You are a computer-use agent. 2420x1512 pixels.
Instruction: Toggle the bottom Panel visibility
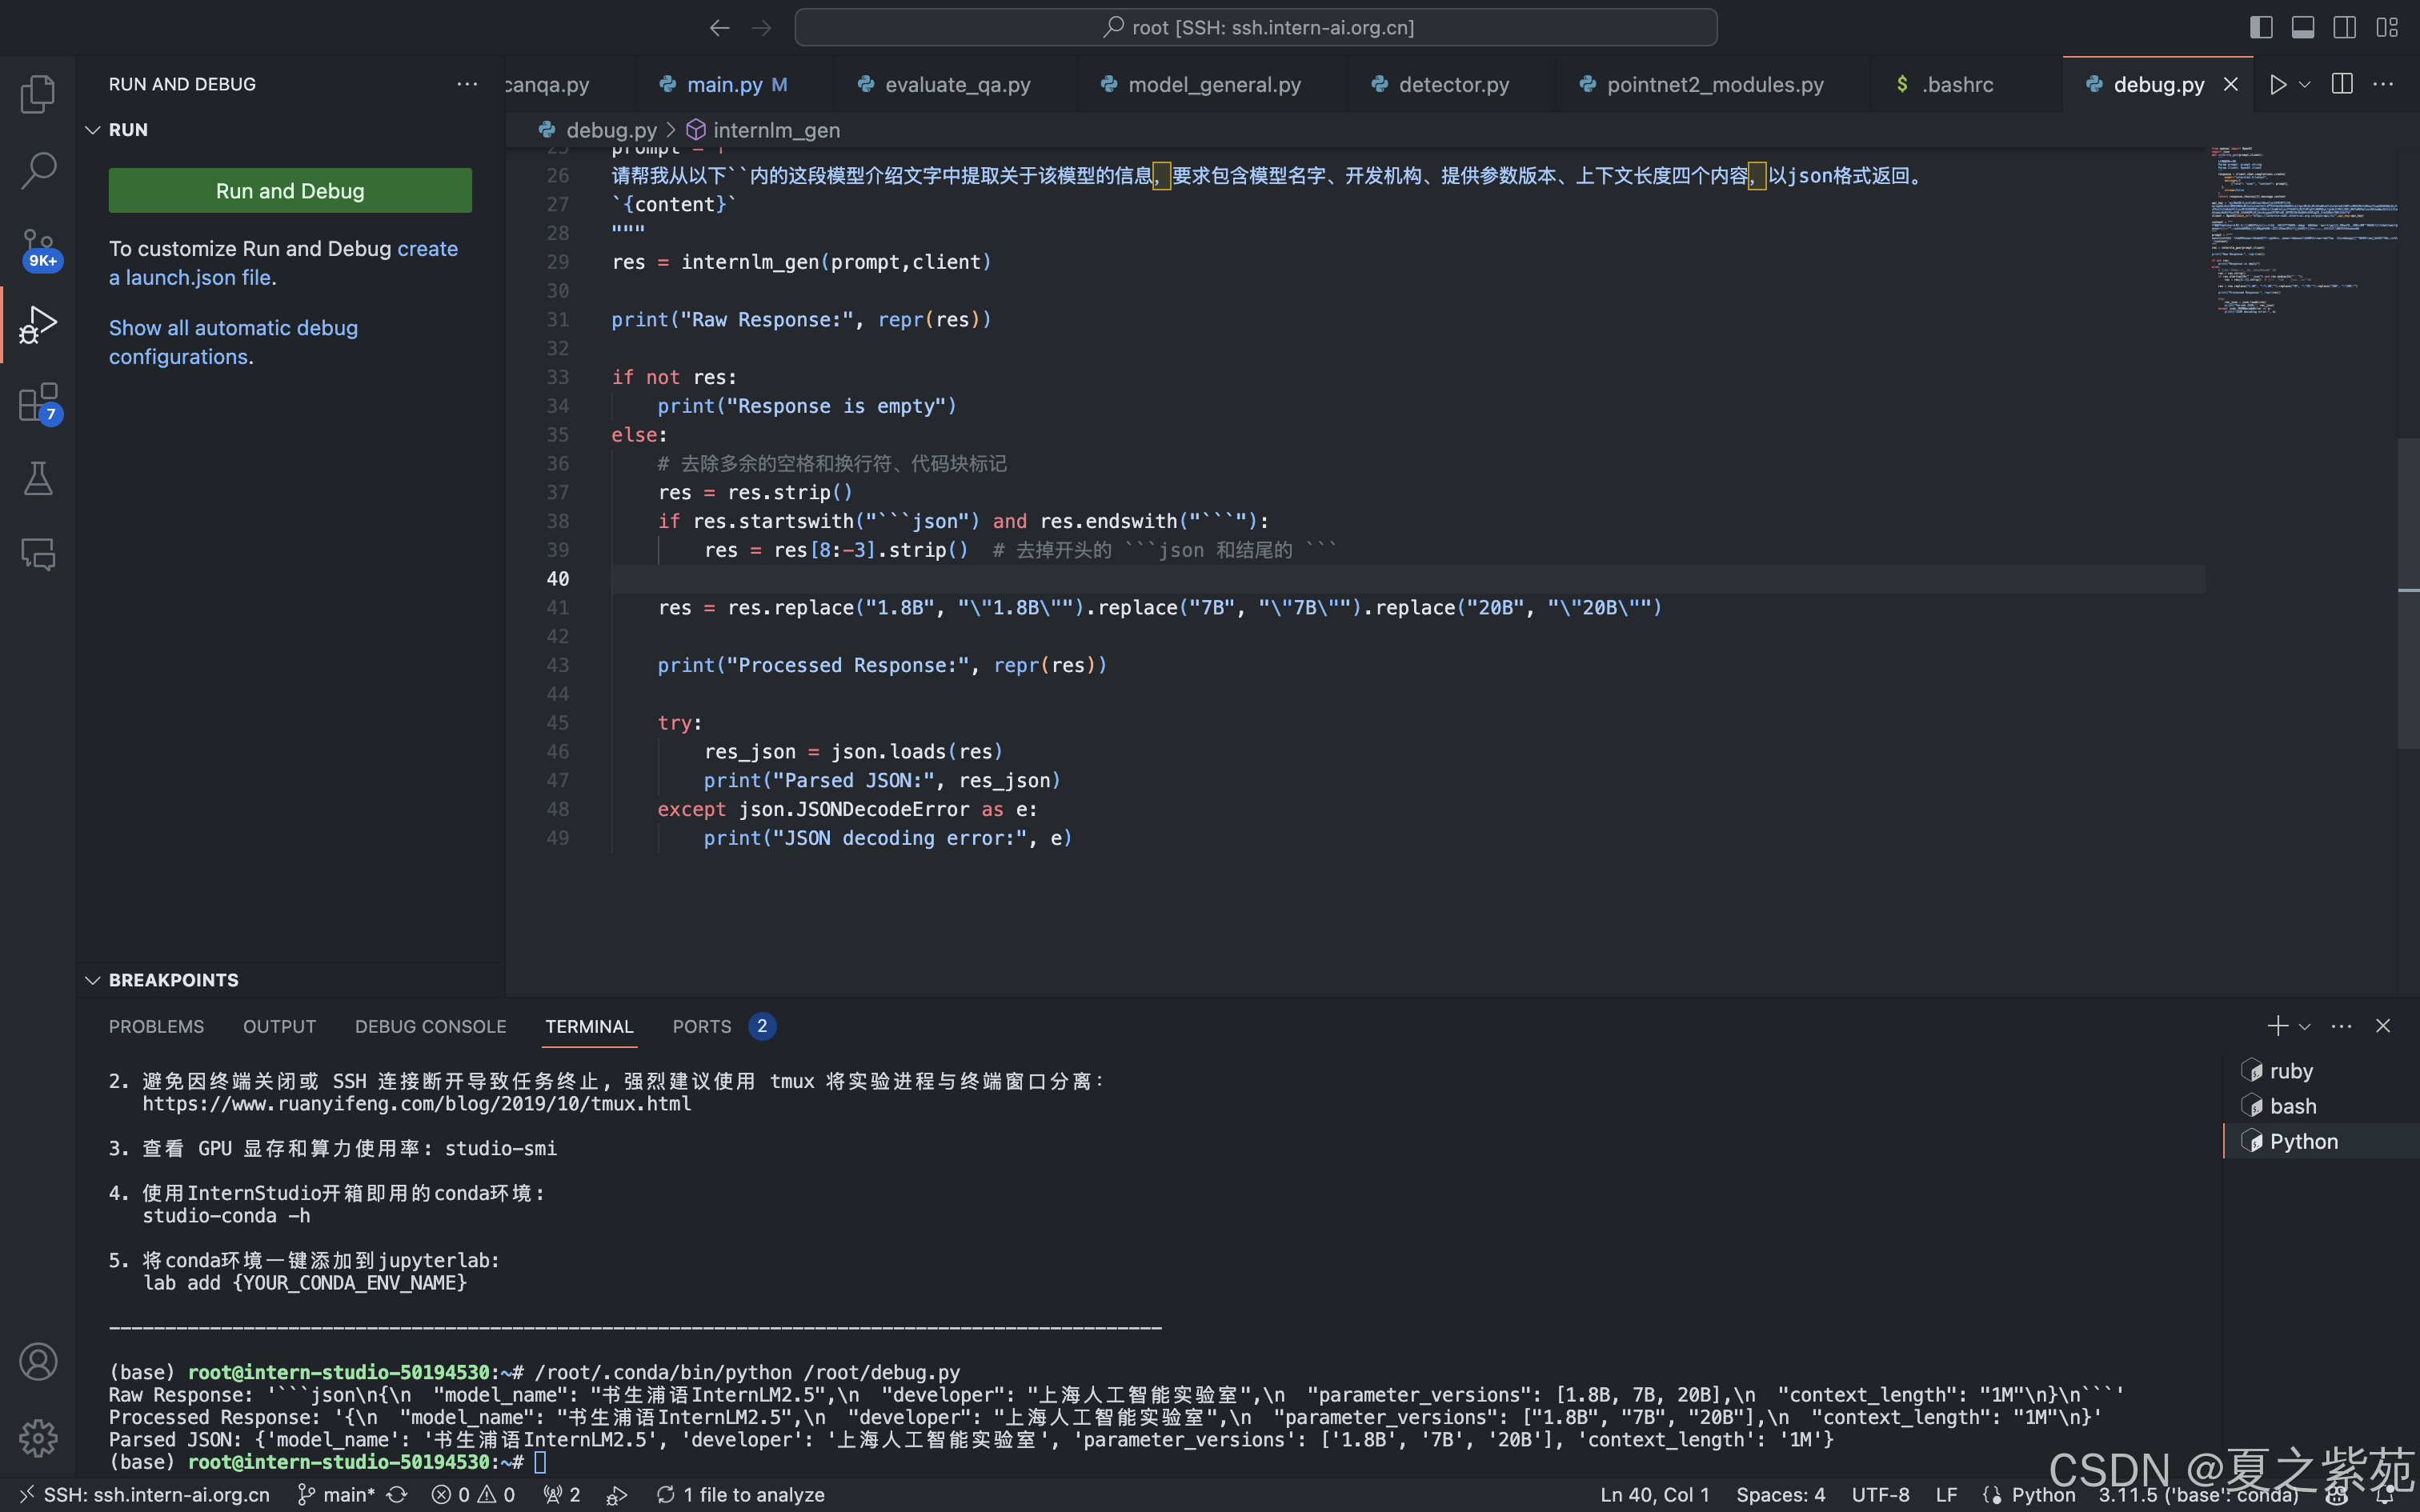[x=2303, y=28]
